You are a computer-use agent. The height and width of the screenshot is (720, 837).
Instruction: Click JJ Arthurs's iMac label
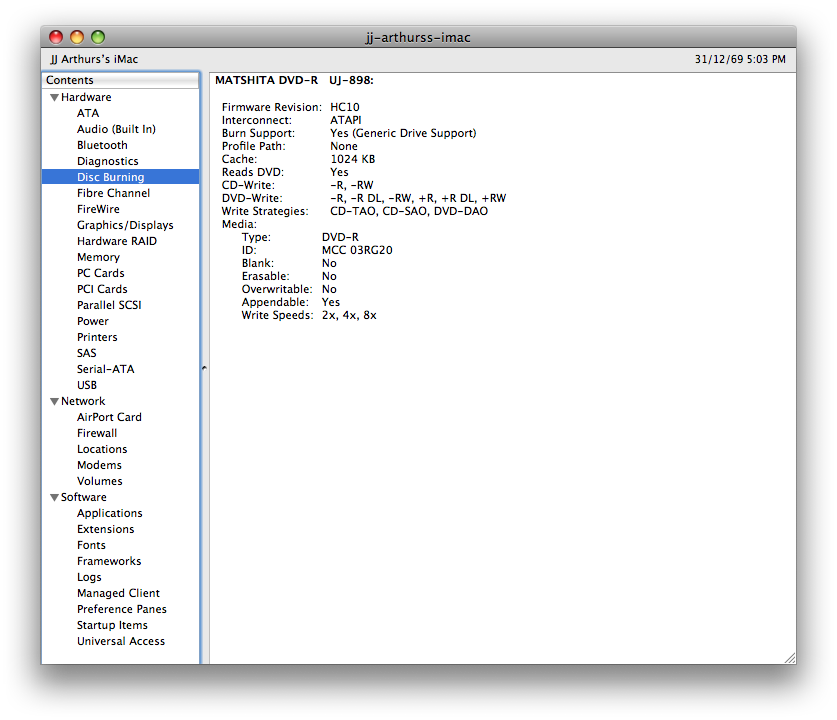pyautogui.click(x=94, y=59)
